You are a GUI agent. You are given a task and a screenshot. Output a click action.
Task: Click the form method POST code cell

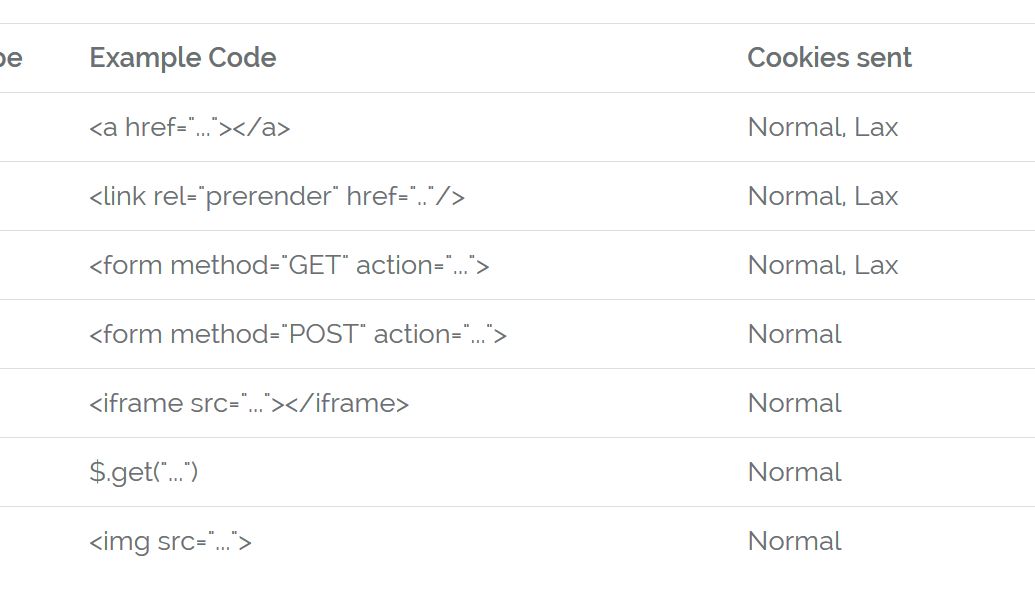(298, 335)
